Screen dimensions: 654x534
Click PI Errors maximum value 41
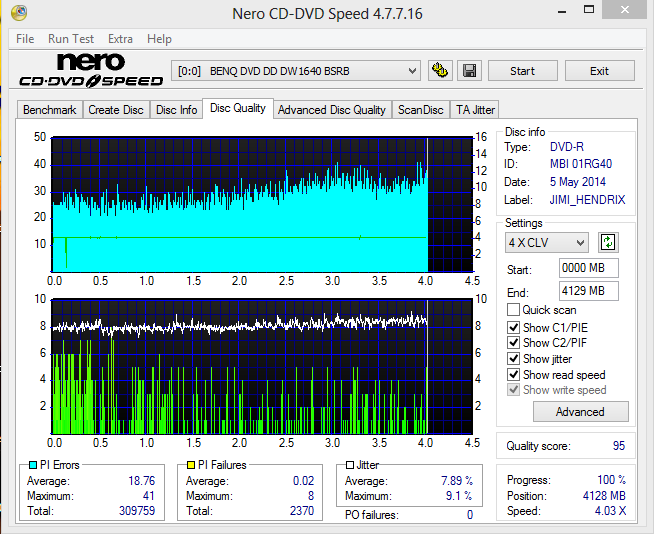point(148,496)
